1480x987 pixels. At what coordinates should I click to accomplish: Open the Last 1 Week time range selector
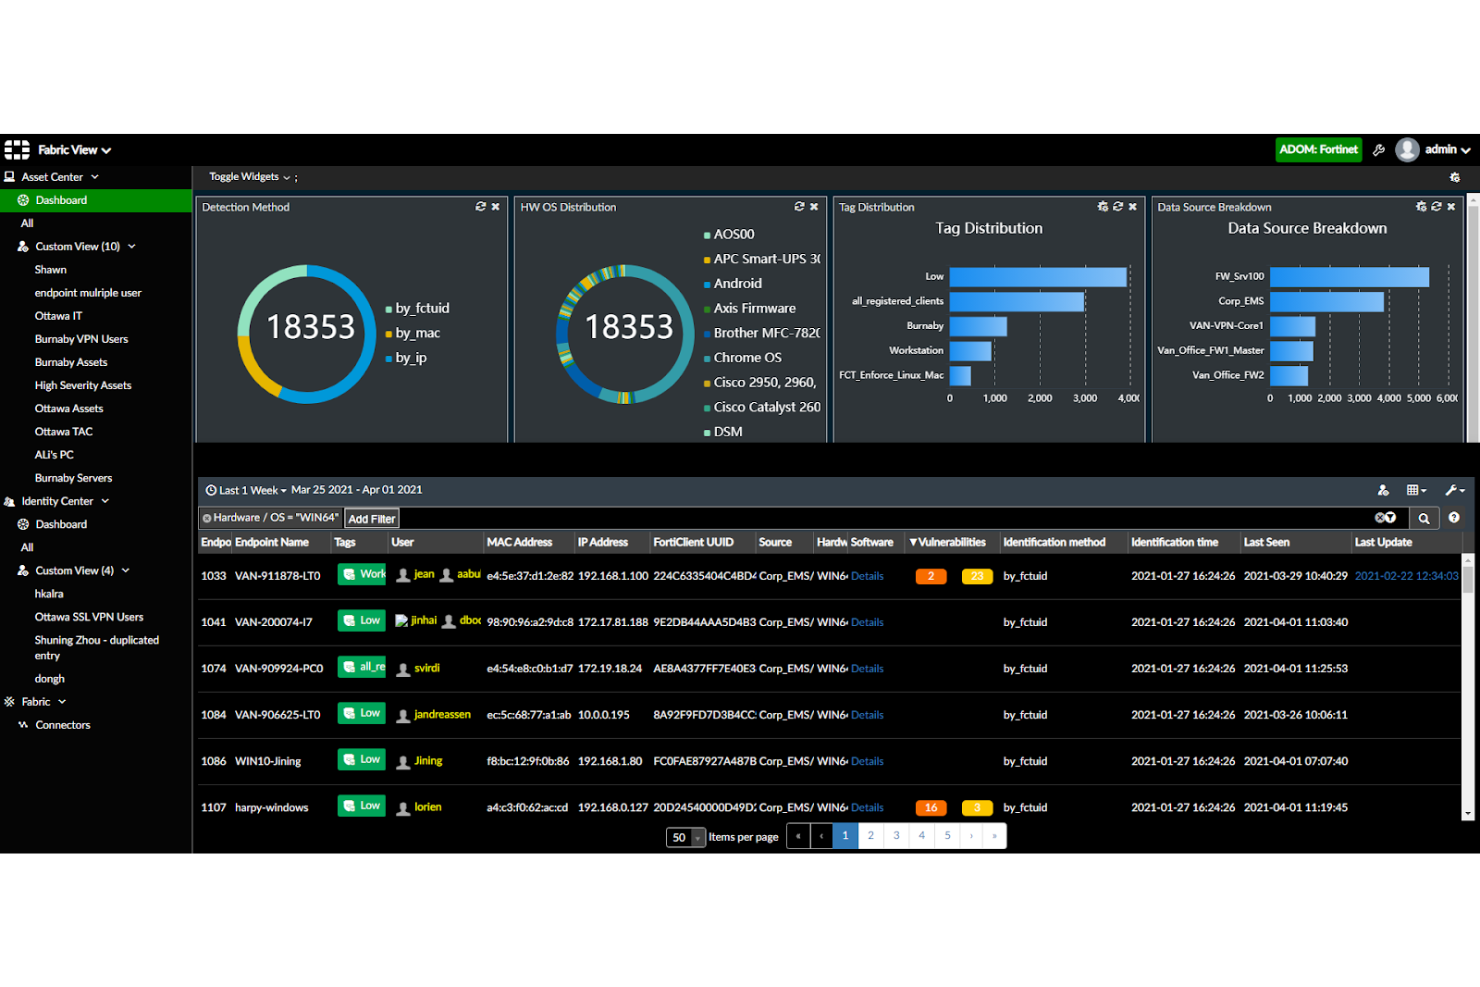click(245, 490)
